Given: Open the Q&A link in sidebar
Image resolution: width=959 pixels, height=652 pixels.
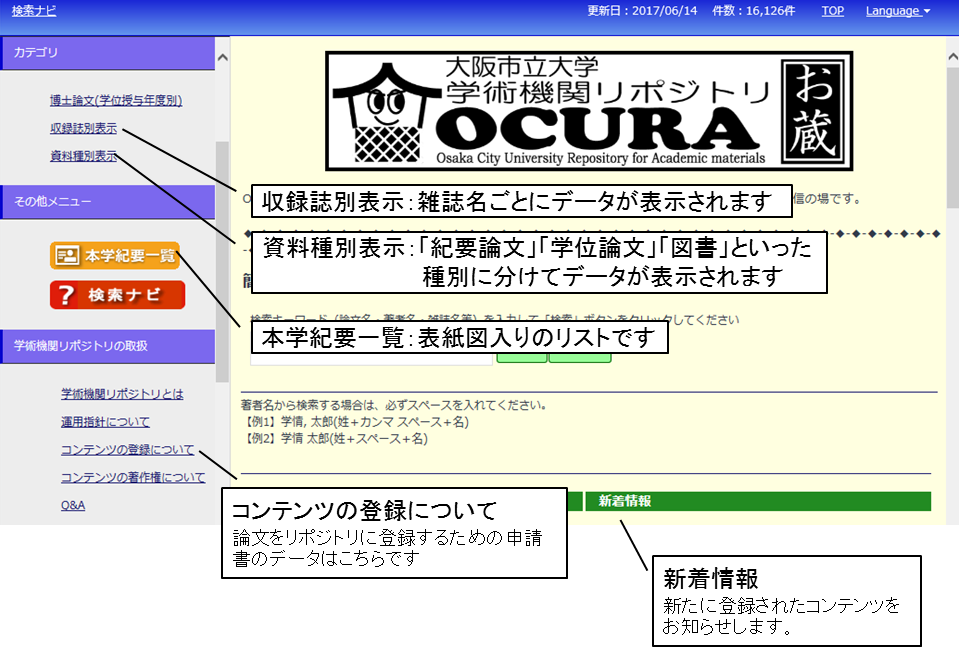Looking at the screenshot, I should point(73,505).
